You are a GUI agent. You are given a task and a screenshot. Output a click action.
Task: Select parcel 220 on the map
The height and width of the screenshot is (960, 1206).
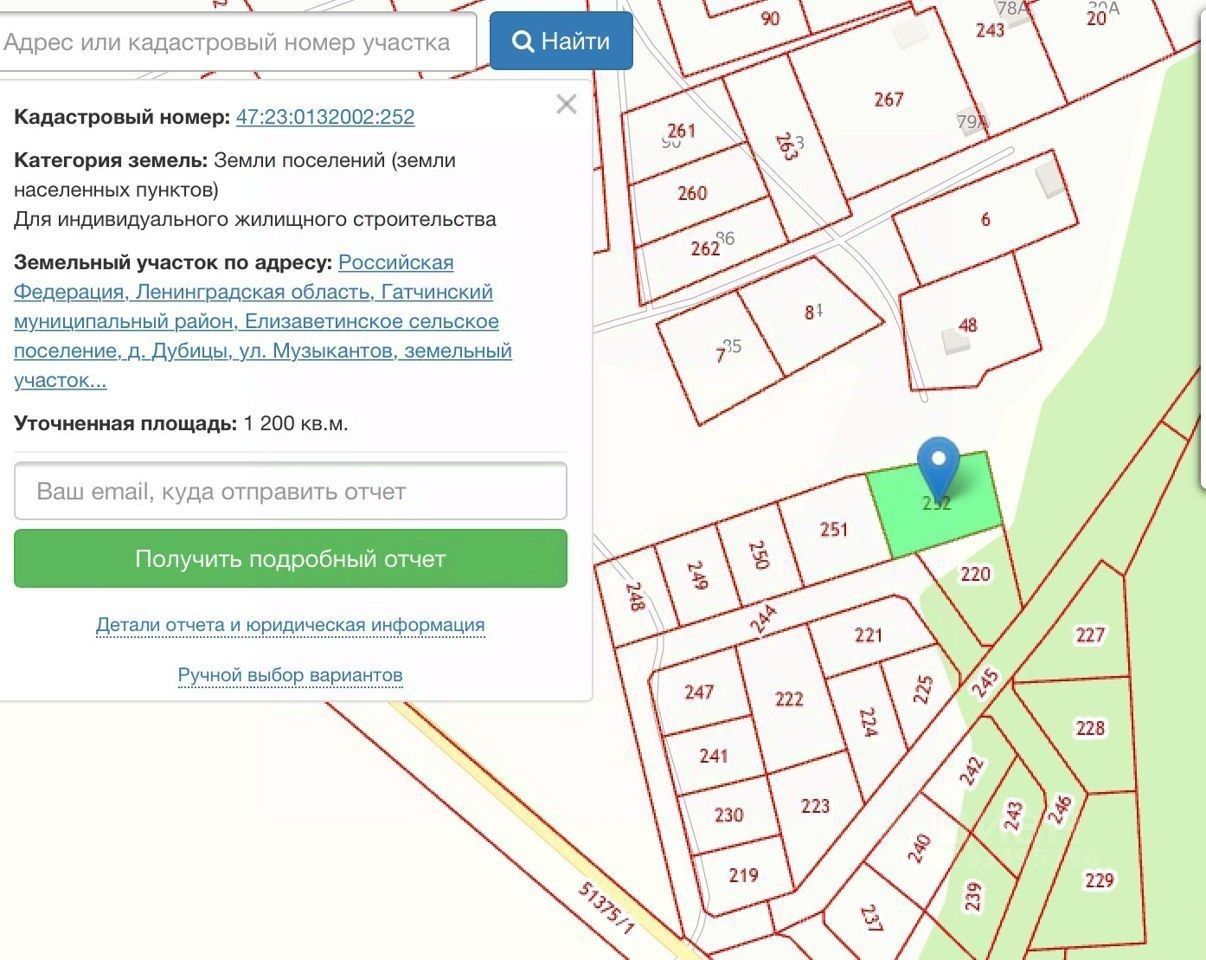975,574
